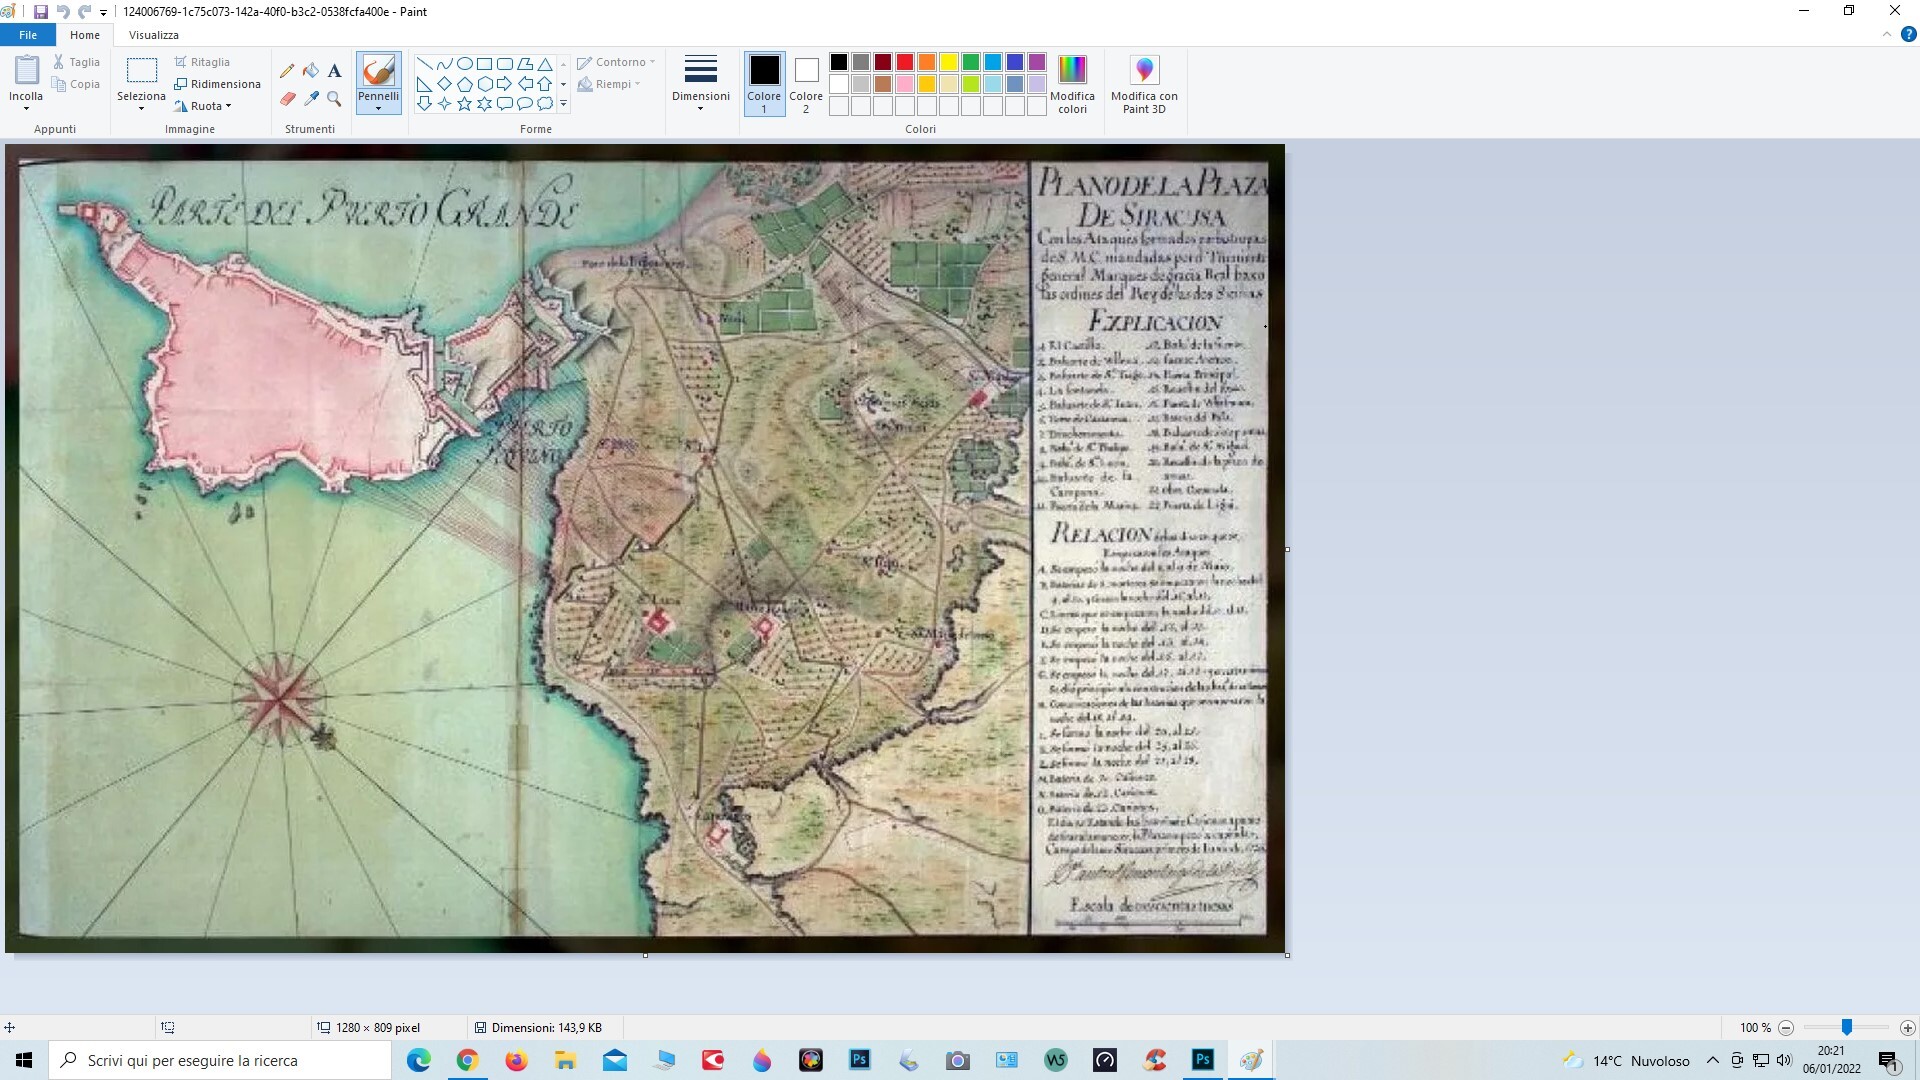Click the Pennelli brush icon
The image size is (1920, 1080).
(378, 70)
